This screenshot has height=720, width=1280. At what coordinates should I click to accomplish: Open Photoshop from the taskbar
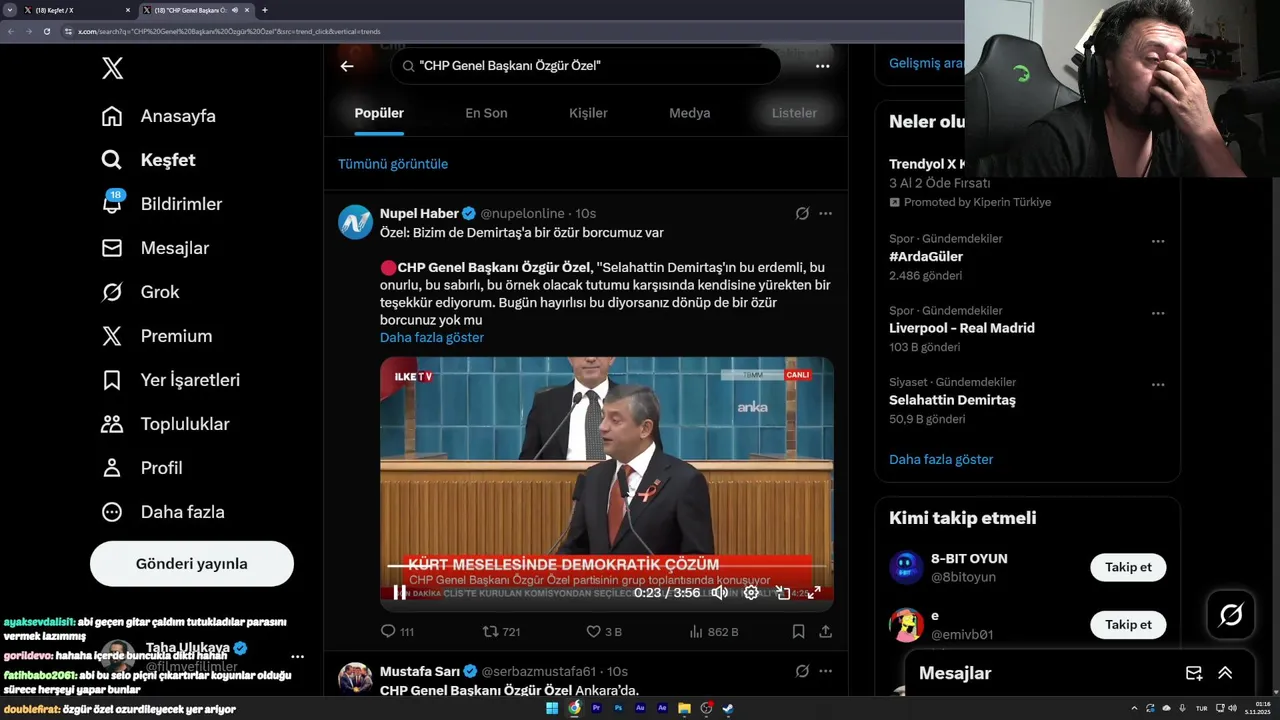pos(619,709)
